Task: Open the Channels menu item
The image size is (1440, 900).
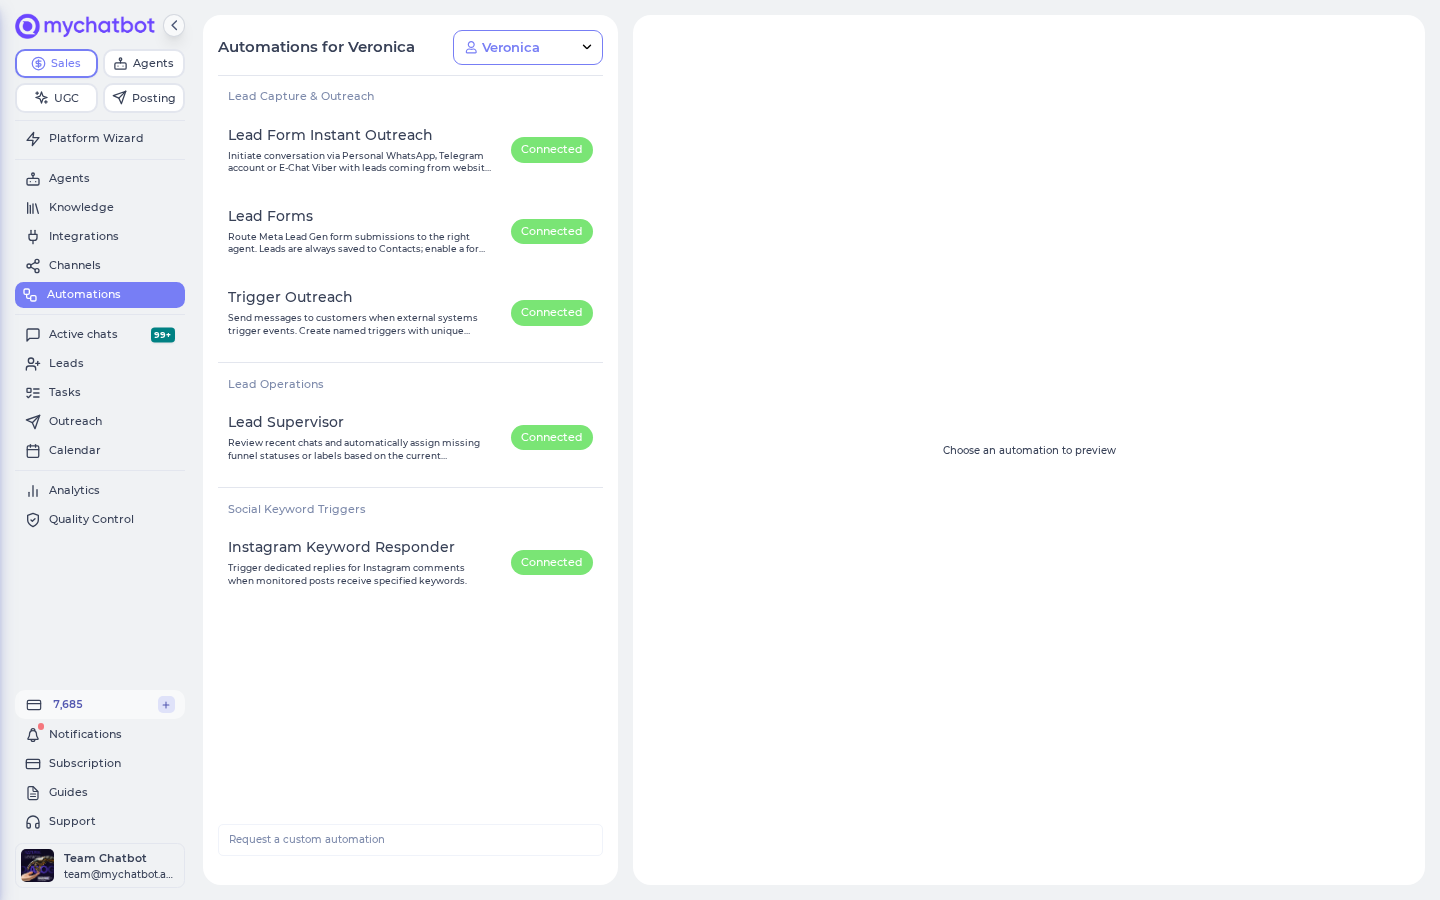Action: 100,266
